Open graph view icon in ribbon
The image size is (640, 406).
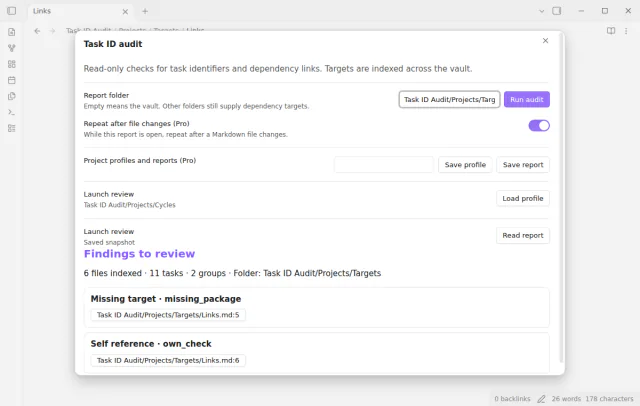click(12, 48)
